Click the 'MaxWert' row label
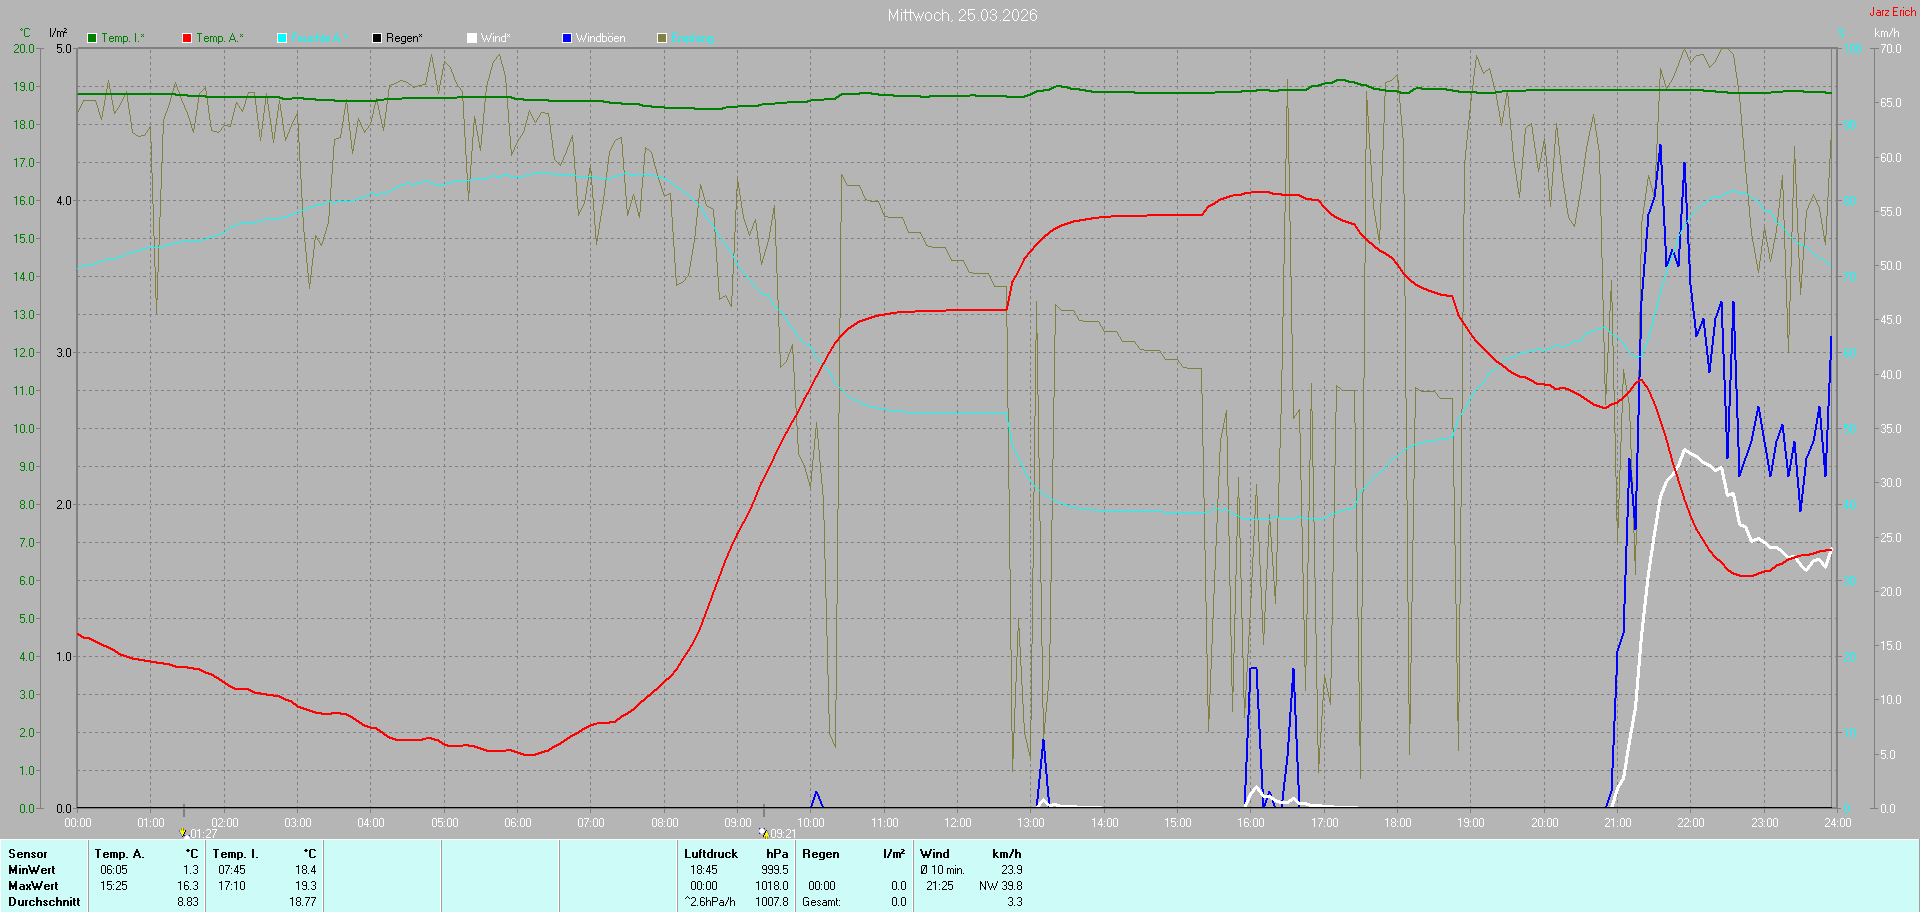1920x912 pixels. (33, 886)
